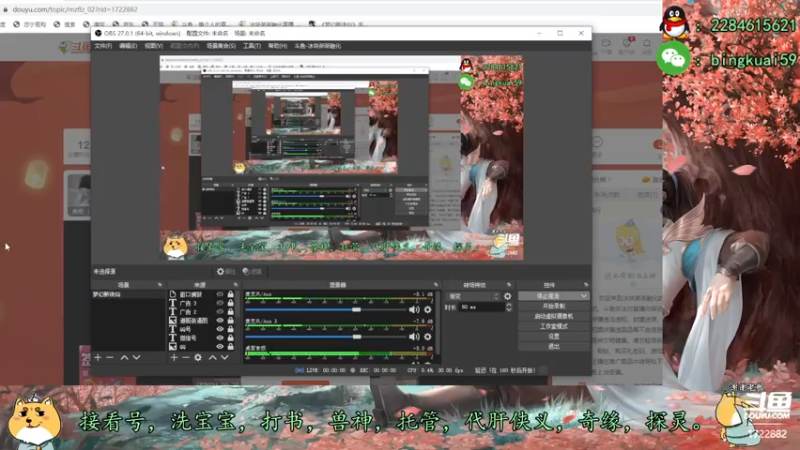Move source up with sources up arrow
The height and width of the screenshot is (450, 800).
pyautogui.click(x=212, y=358)
